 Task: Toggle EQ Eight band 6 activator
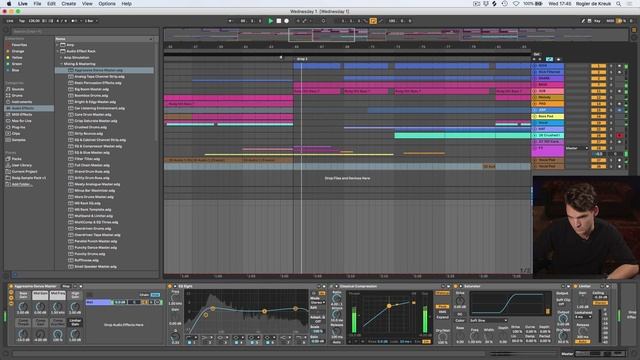click(x=268, y=342)
